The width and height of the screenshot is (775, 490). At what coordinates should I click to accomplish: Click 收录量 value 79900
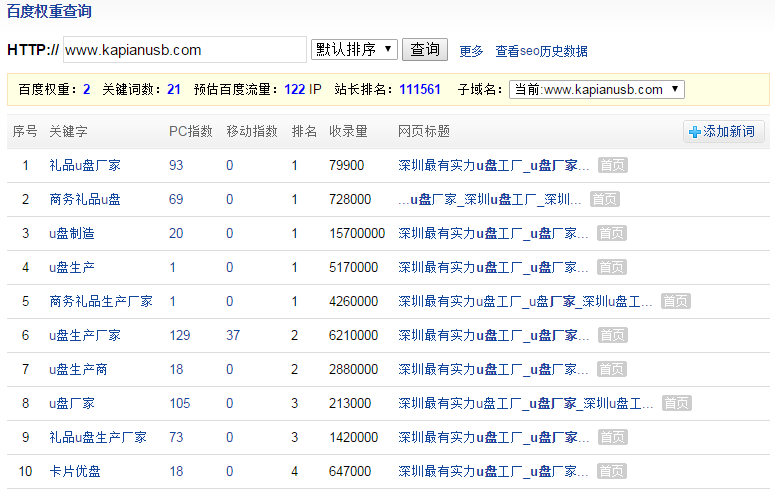point(346,165)
